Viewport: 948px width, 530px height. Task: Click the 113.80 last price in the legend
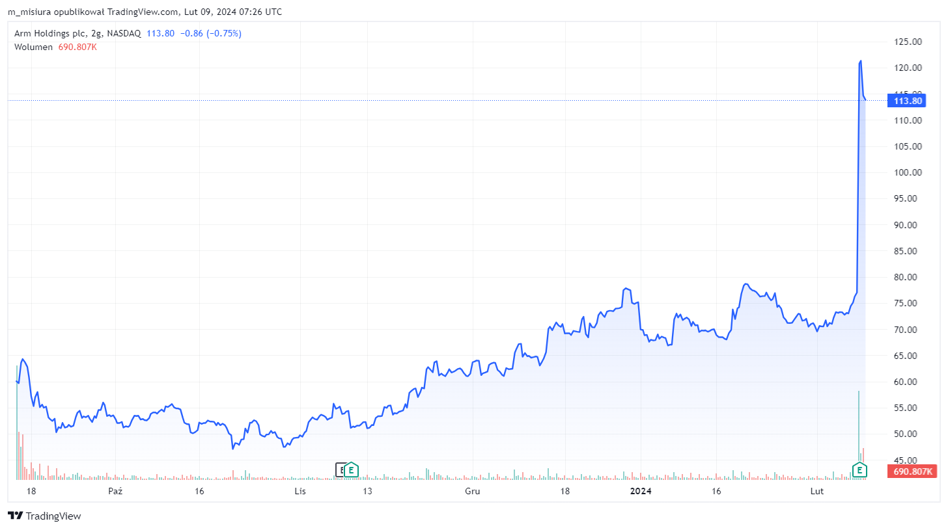pyautogui.click(x=160, y=33)
